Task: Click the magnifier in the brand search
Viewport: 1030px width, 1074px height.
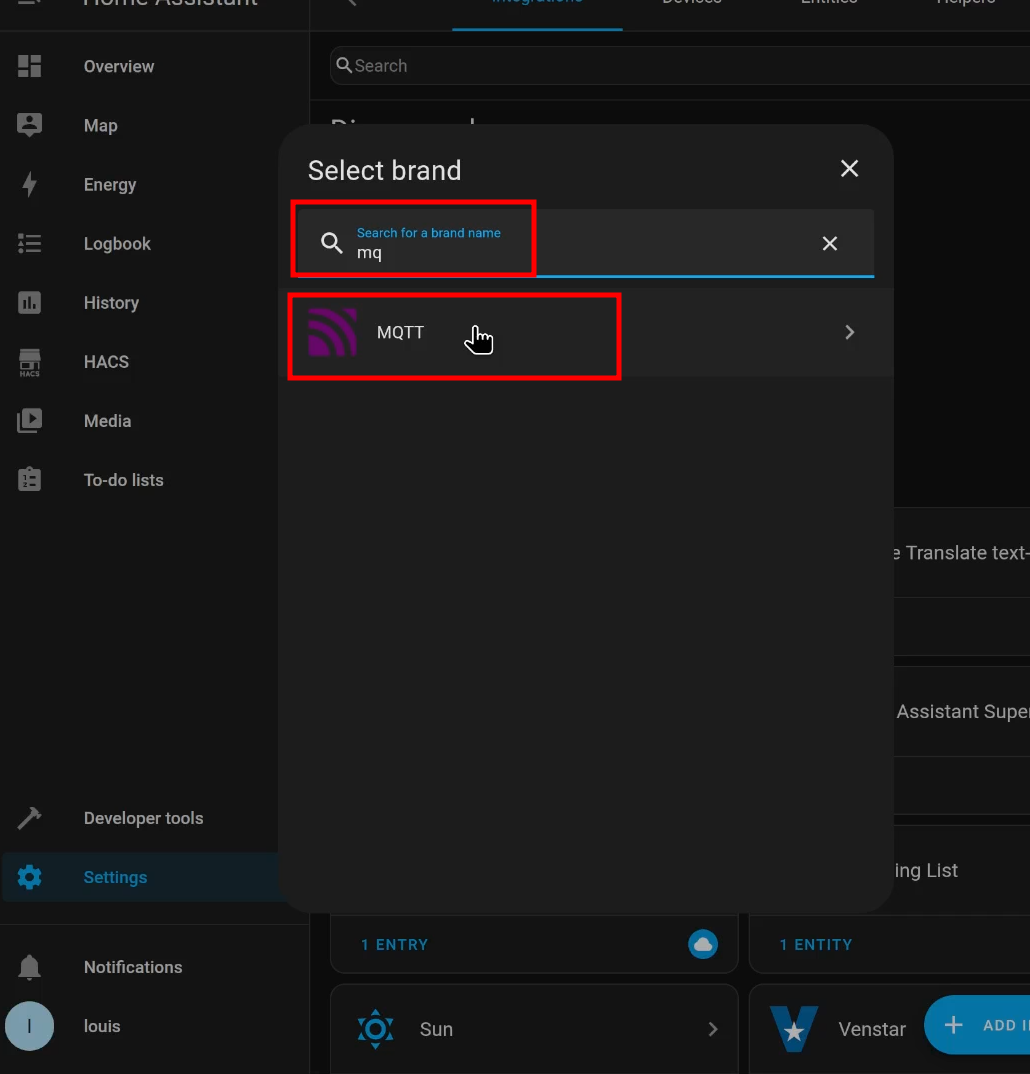Action: [332, 243]
